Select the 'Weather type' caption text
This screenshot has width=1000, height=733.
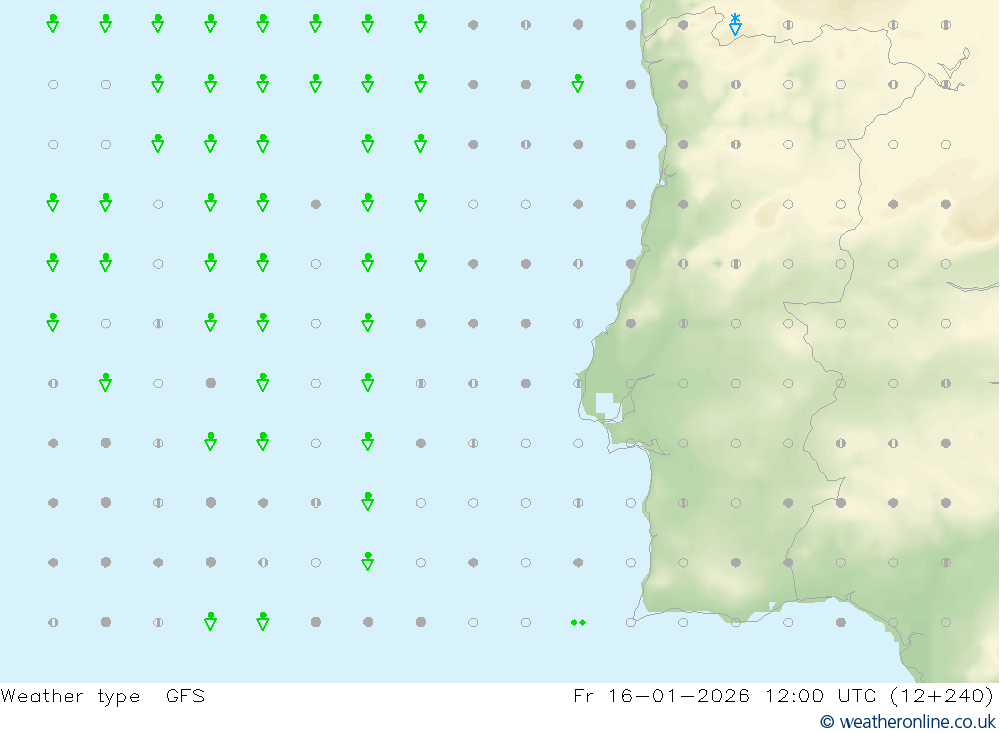[x=70, y=695]
